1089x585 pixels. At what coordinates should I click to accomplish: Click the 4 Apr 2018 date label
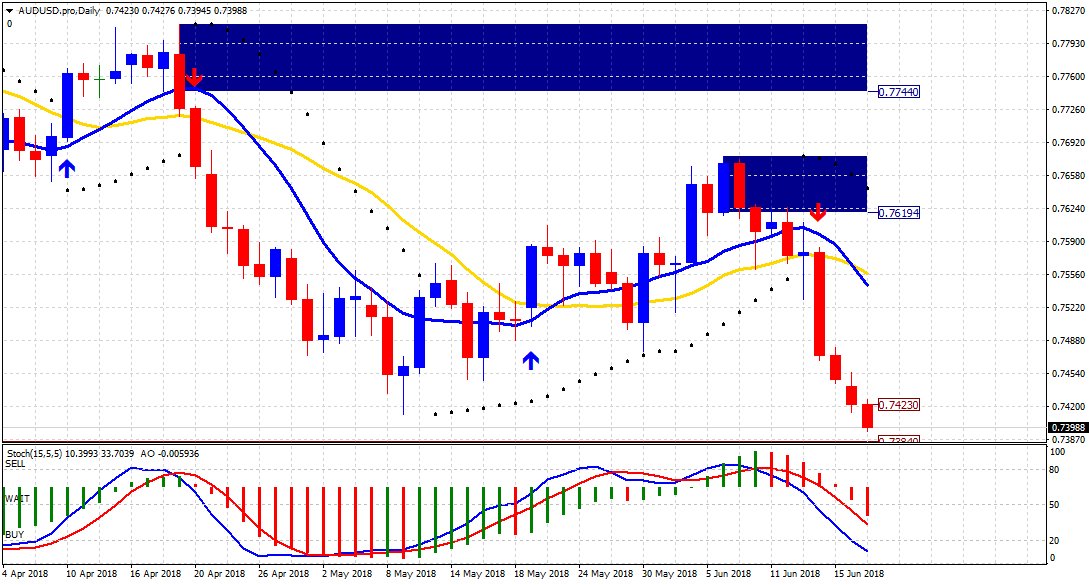point(25,574)
